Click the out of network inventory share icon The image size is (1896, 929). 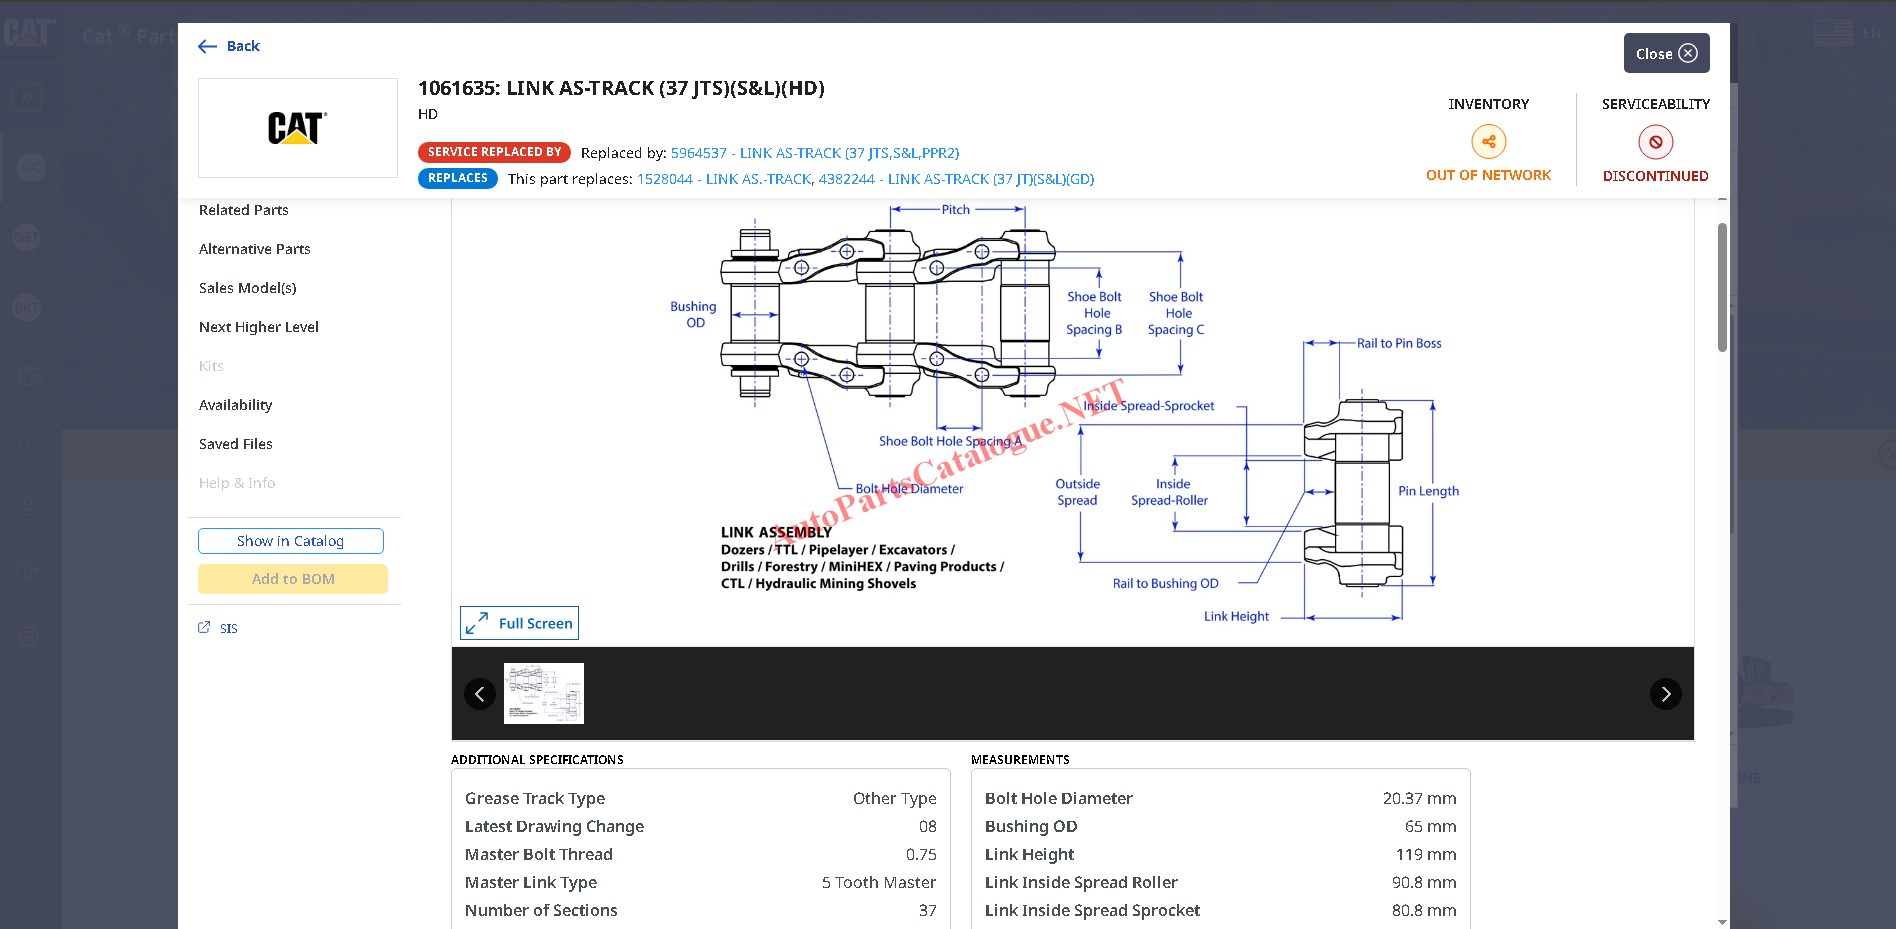pos(1488,142)
